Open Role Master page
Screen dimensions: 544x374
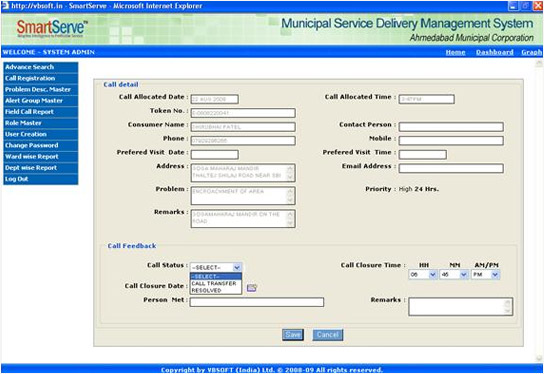pyautogui.click(x=41, y=123)
